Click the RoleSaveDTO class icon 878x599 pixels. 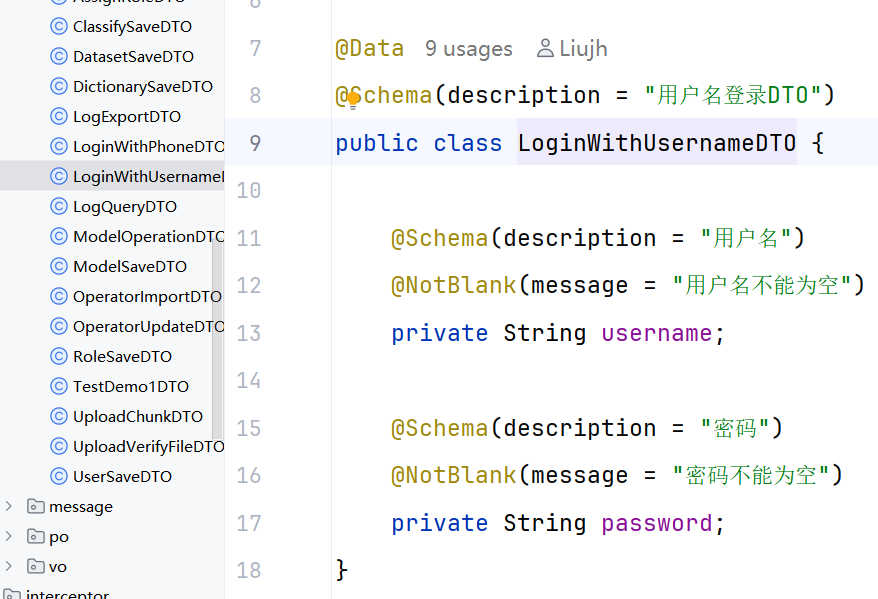pos(58,356)
